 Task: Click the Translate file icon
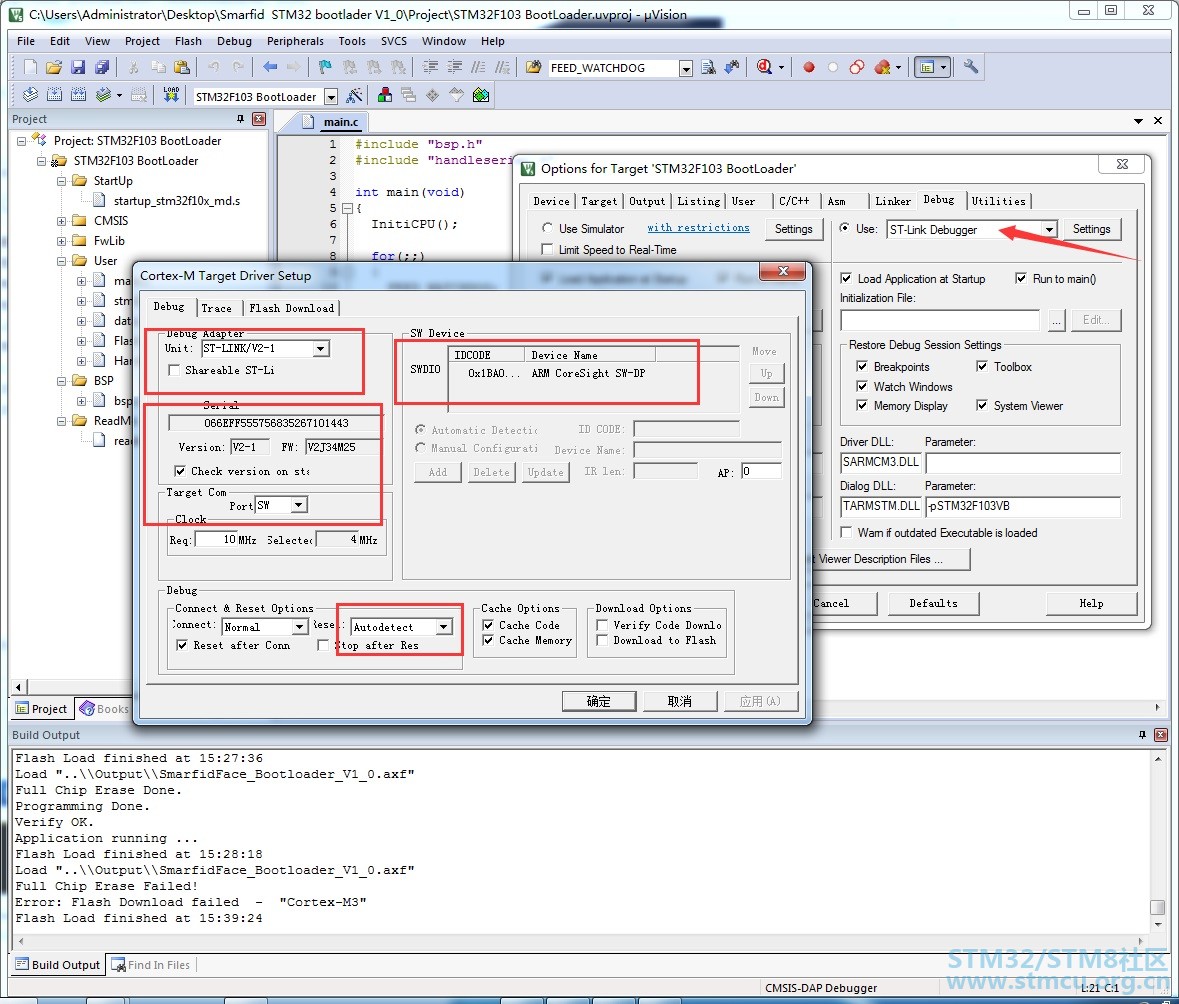[x=30, y=95]
